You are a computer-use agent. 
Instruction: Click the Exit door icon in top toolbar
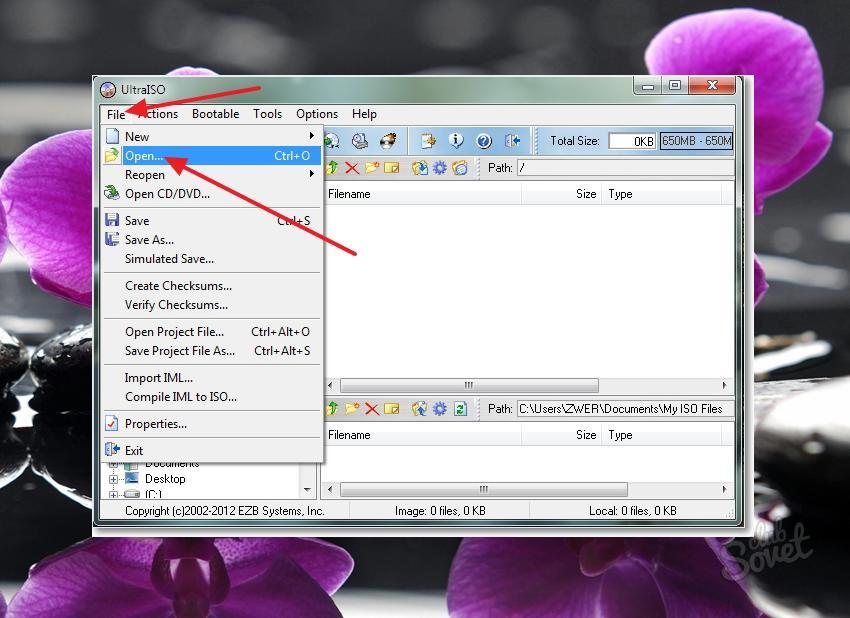tap(513, 141)
